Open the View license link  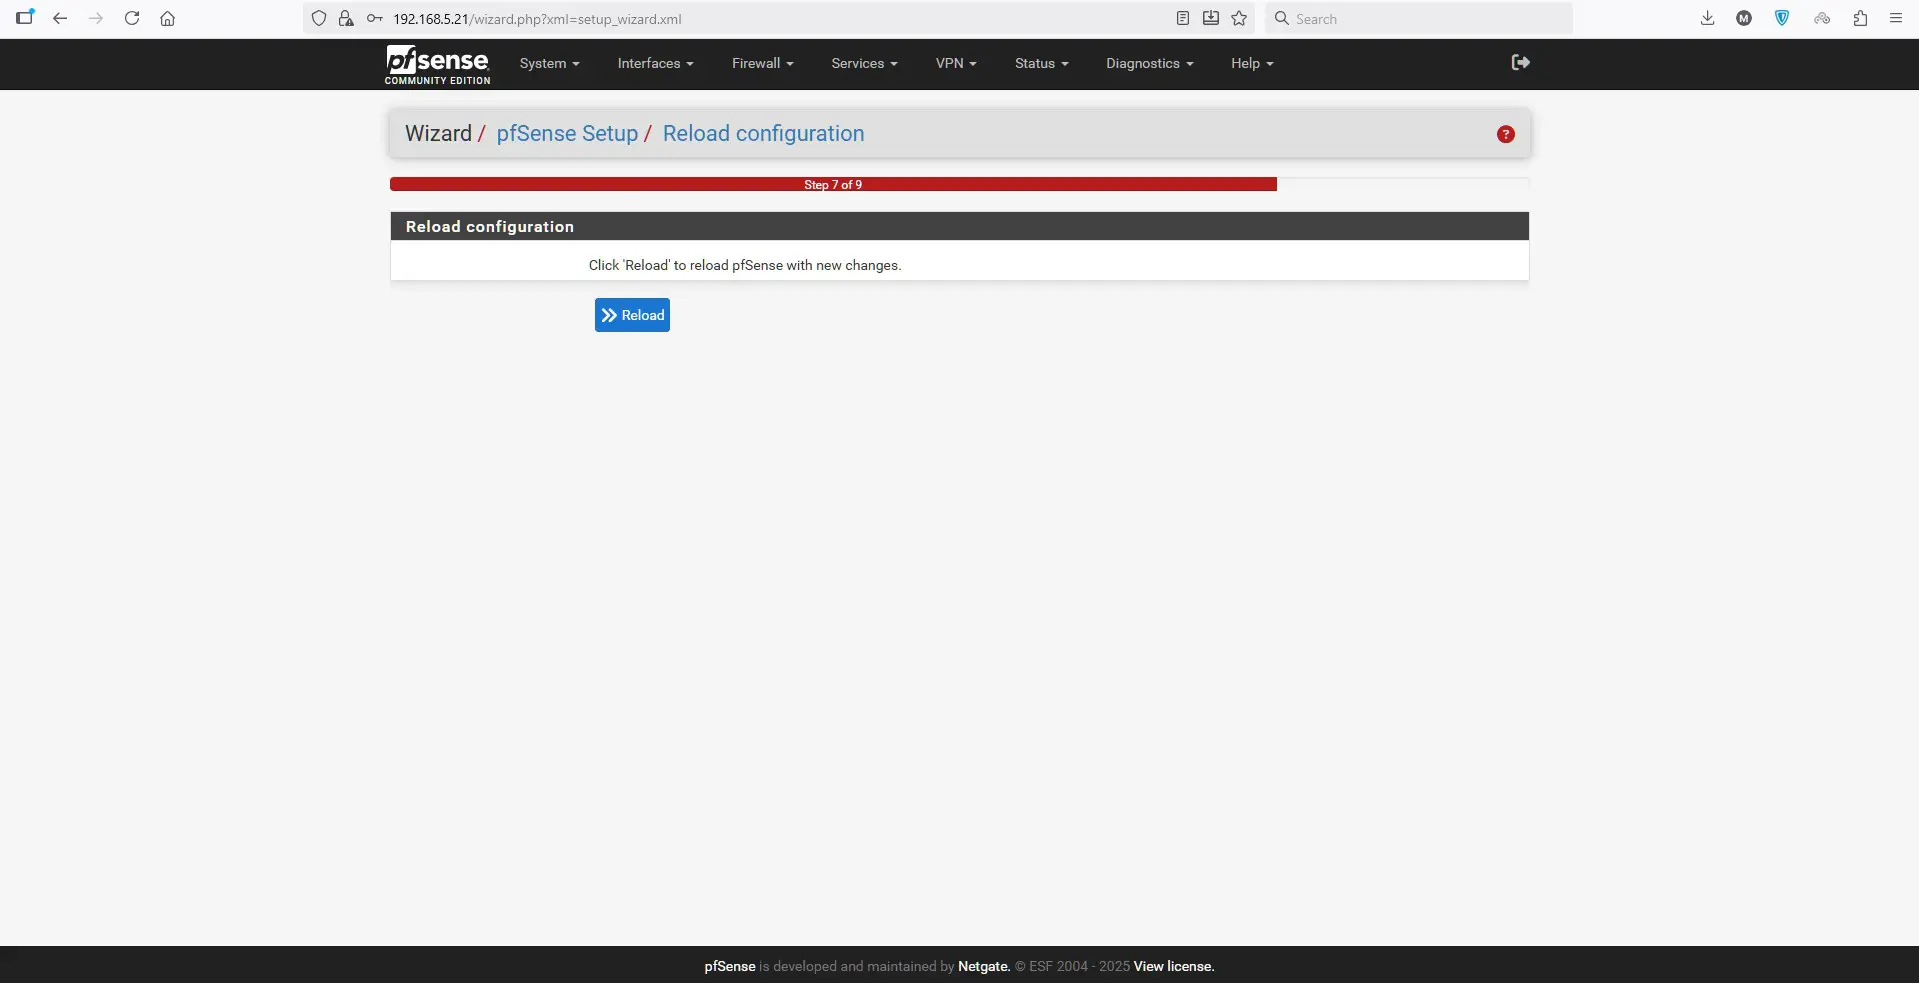click(1174, 966)
